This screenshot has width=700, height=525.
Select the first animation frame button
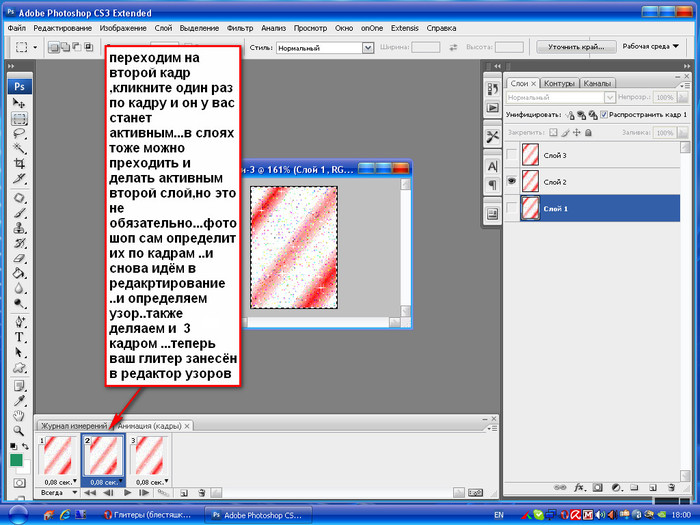pyautogui.click(x=90, y=493)
